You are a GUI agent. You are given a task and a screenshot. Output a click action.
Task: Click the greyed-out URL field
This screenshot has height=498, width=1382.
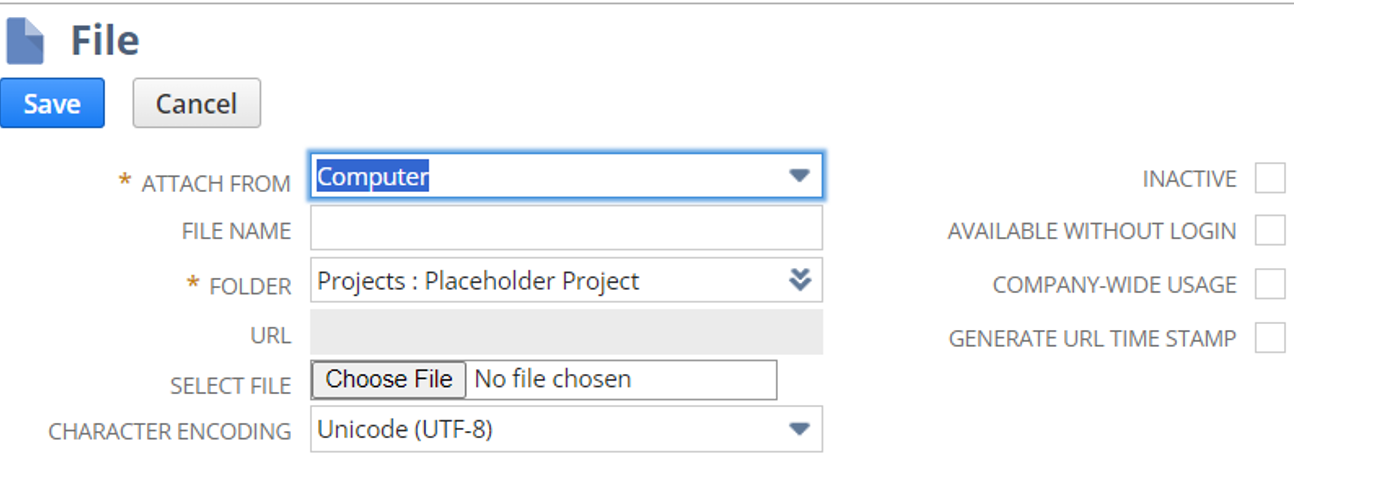coord(566,333)
